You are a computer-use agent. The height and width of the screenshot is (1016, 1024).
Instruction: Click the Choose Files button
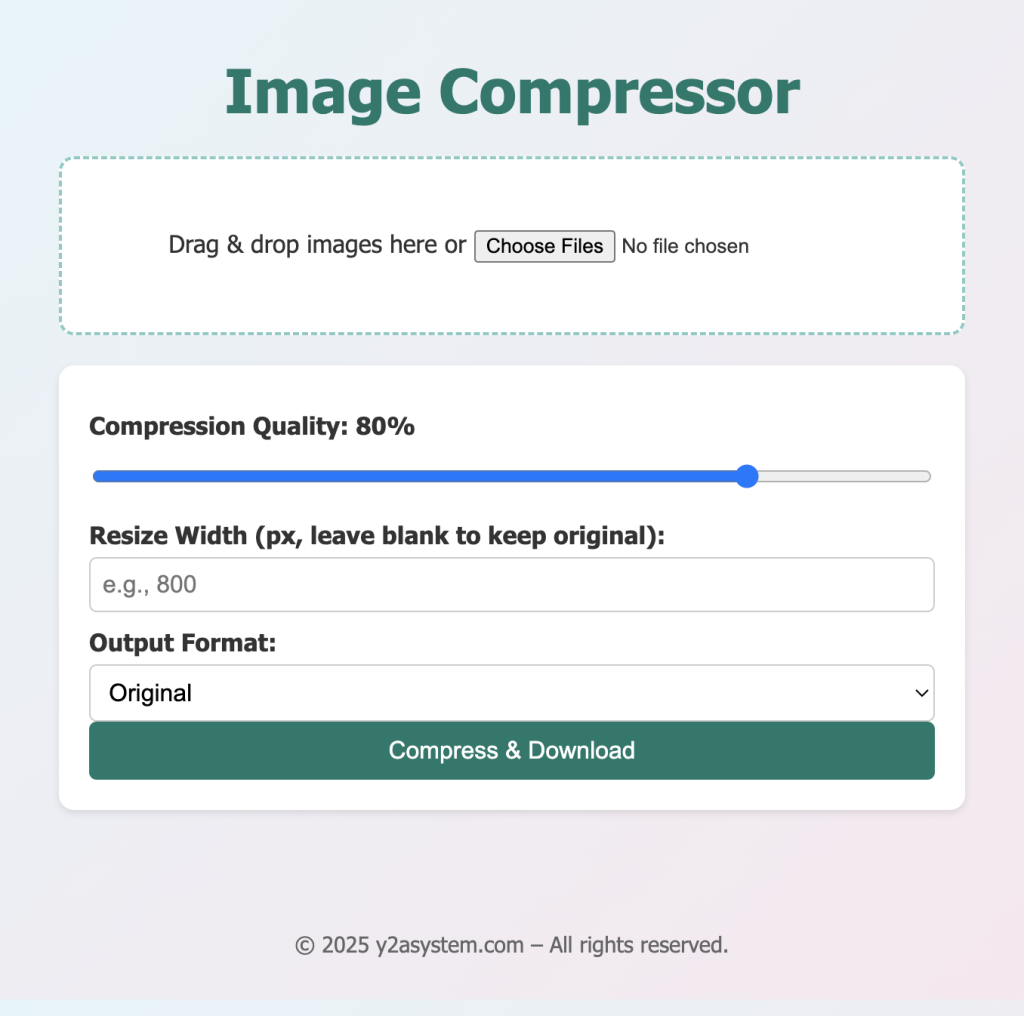[x=544, y=246]
